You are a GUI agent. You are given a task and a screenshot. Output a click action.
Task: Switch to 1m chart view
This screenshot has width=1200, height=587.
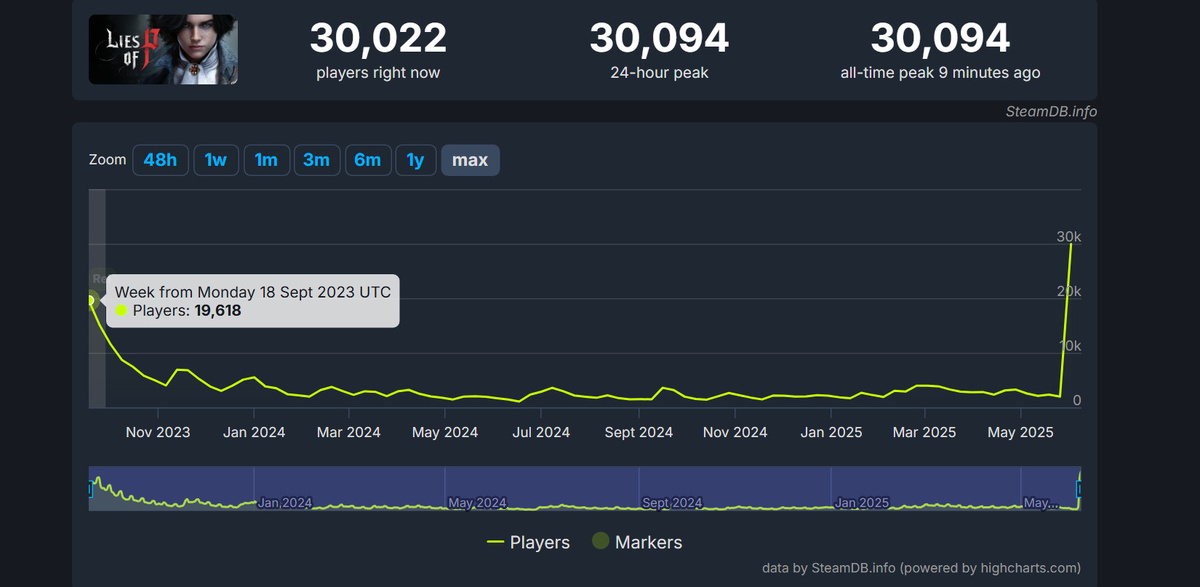click(x=266, y=160)
